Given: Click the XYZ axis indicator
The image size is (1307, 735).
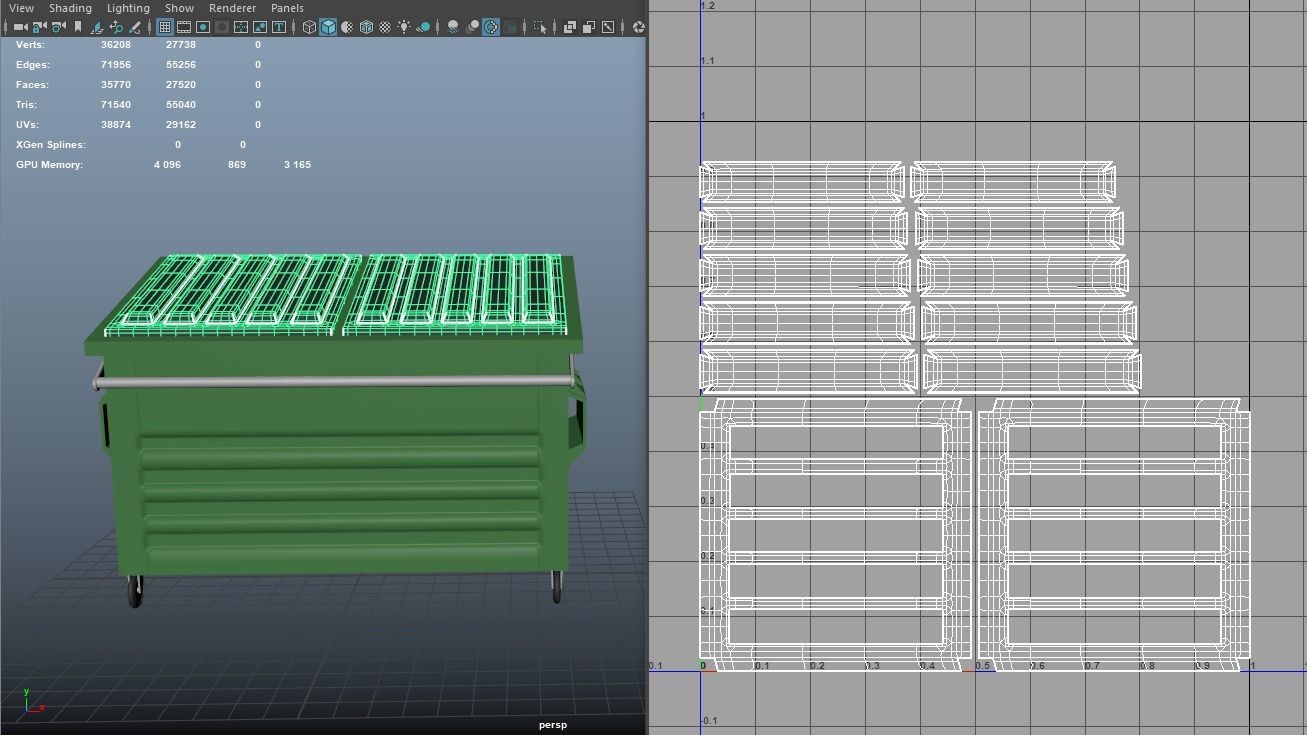Looking at the screenshot, I should (32, 700).
